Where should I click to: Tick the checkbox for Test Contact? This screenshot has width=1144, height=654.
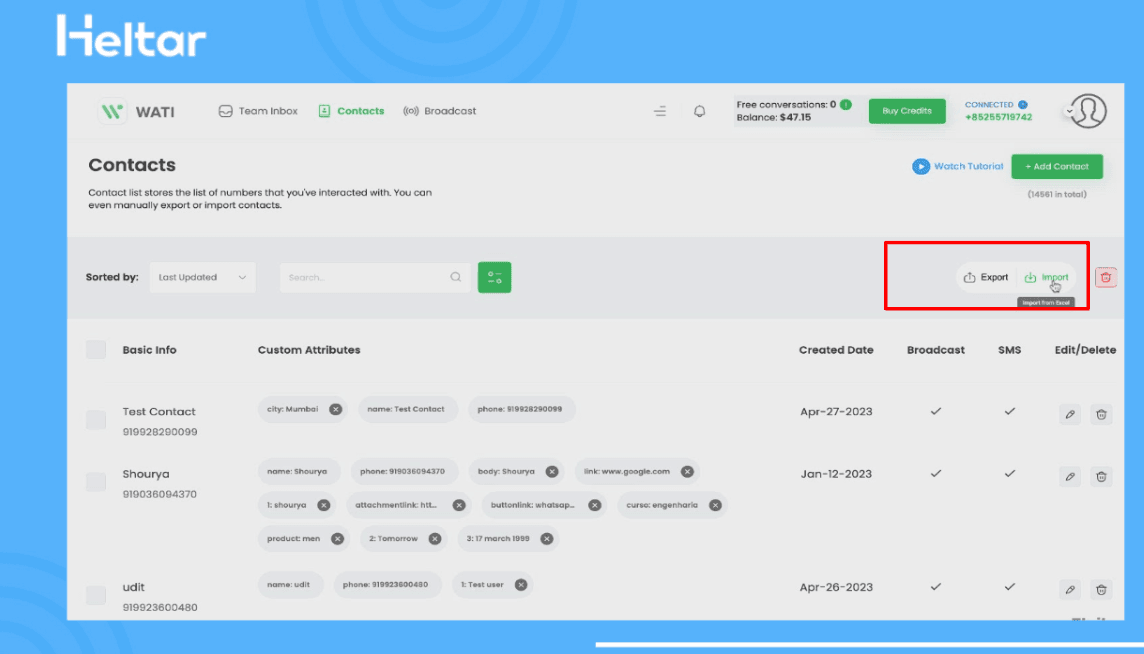96,420
